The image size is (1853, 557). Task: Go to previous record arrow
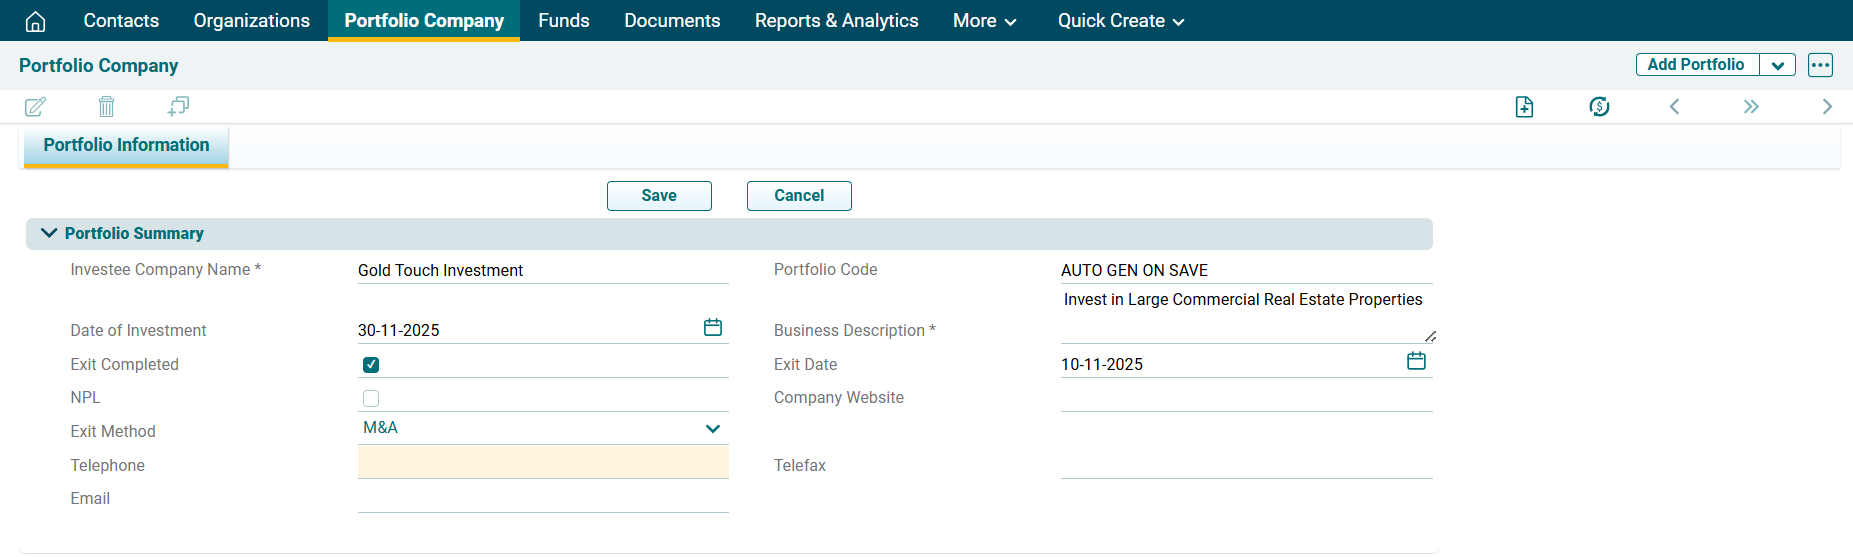1674,107
